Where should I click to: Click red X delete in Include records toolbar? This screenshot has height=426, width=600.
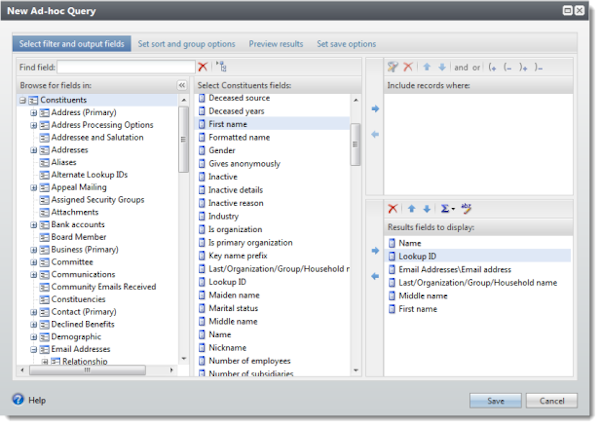click(408, 67)
